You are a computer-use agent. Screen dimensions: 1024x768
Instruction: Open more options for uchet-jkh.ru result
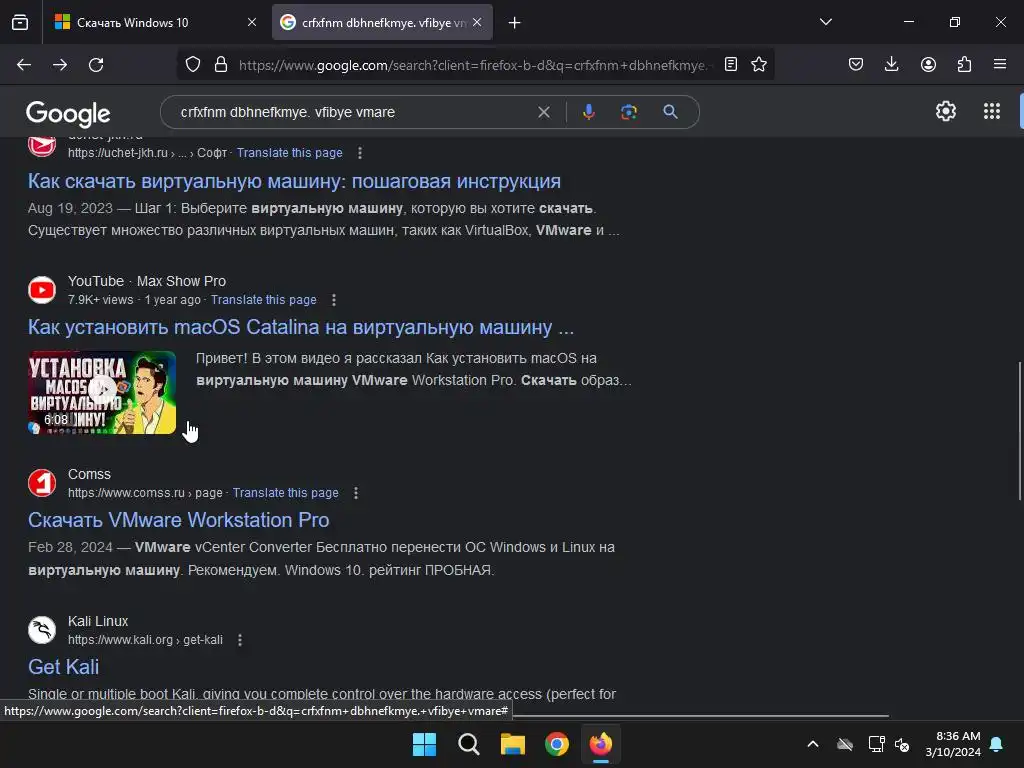(360, 153)
